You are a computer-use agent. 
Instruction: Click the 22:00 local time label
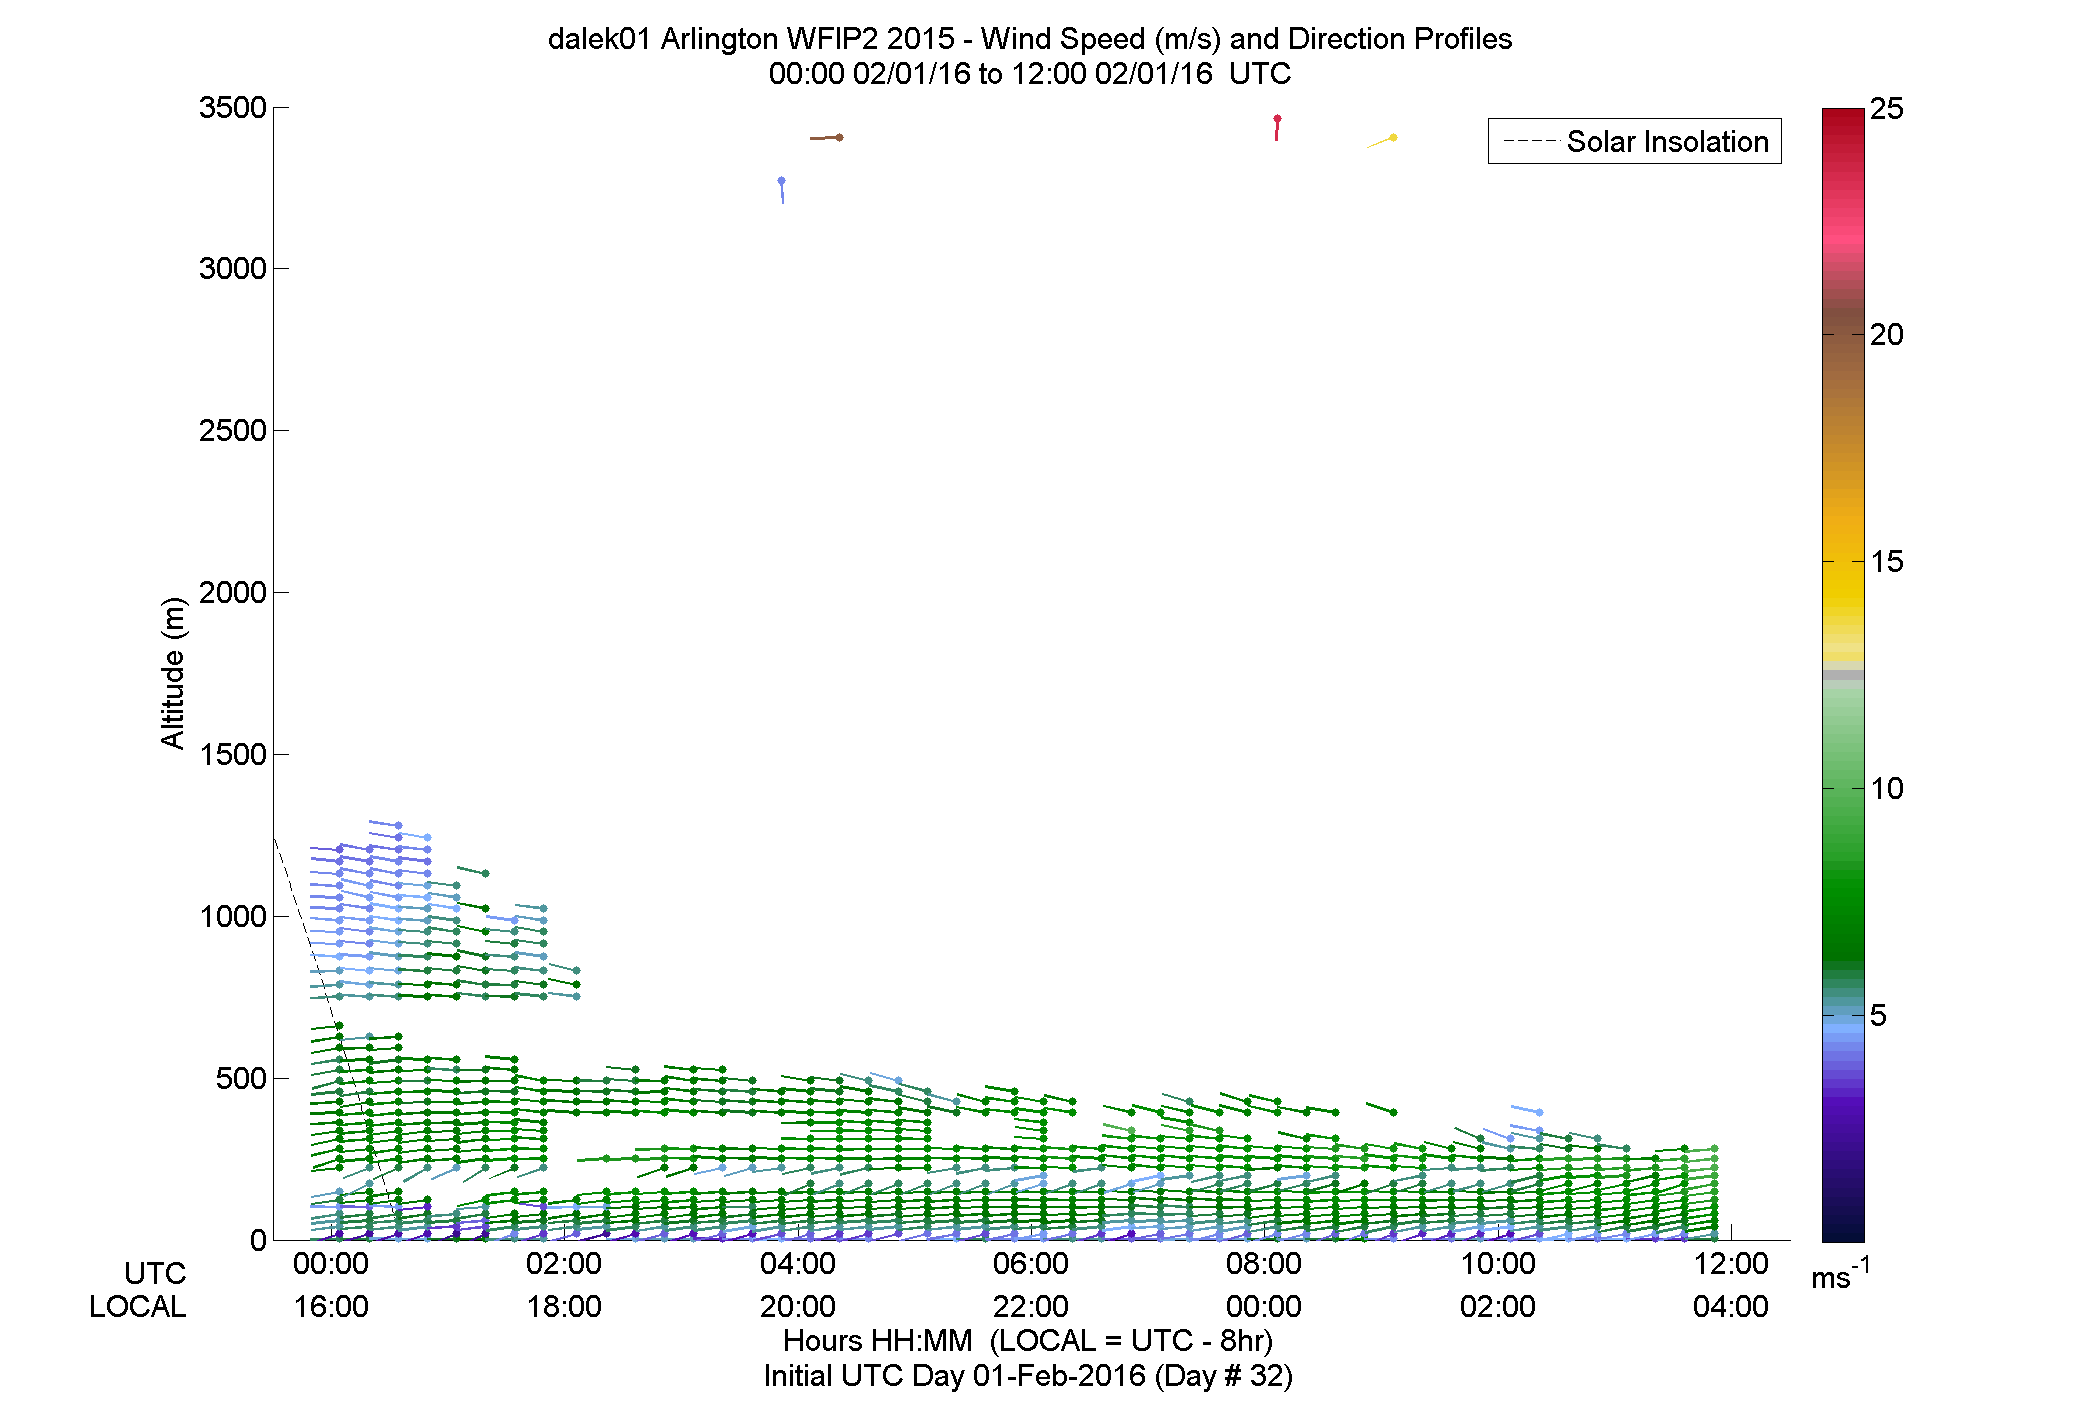point(1031,1307)
